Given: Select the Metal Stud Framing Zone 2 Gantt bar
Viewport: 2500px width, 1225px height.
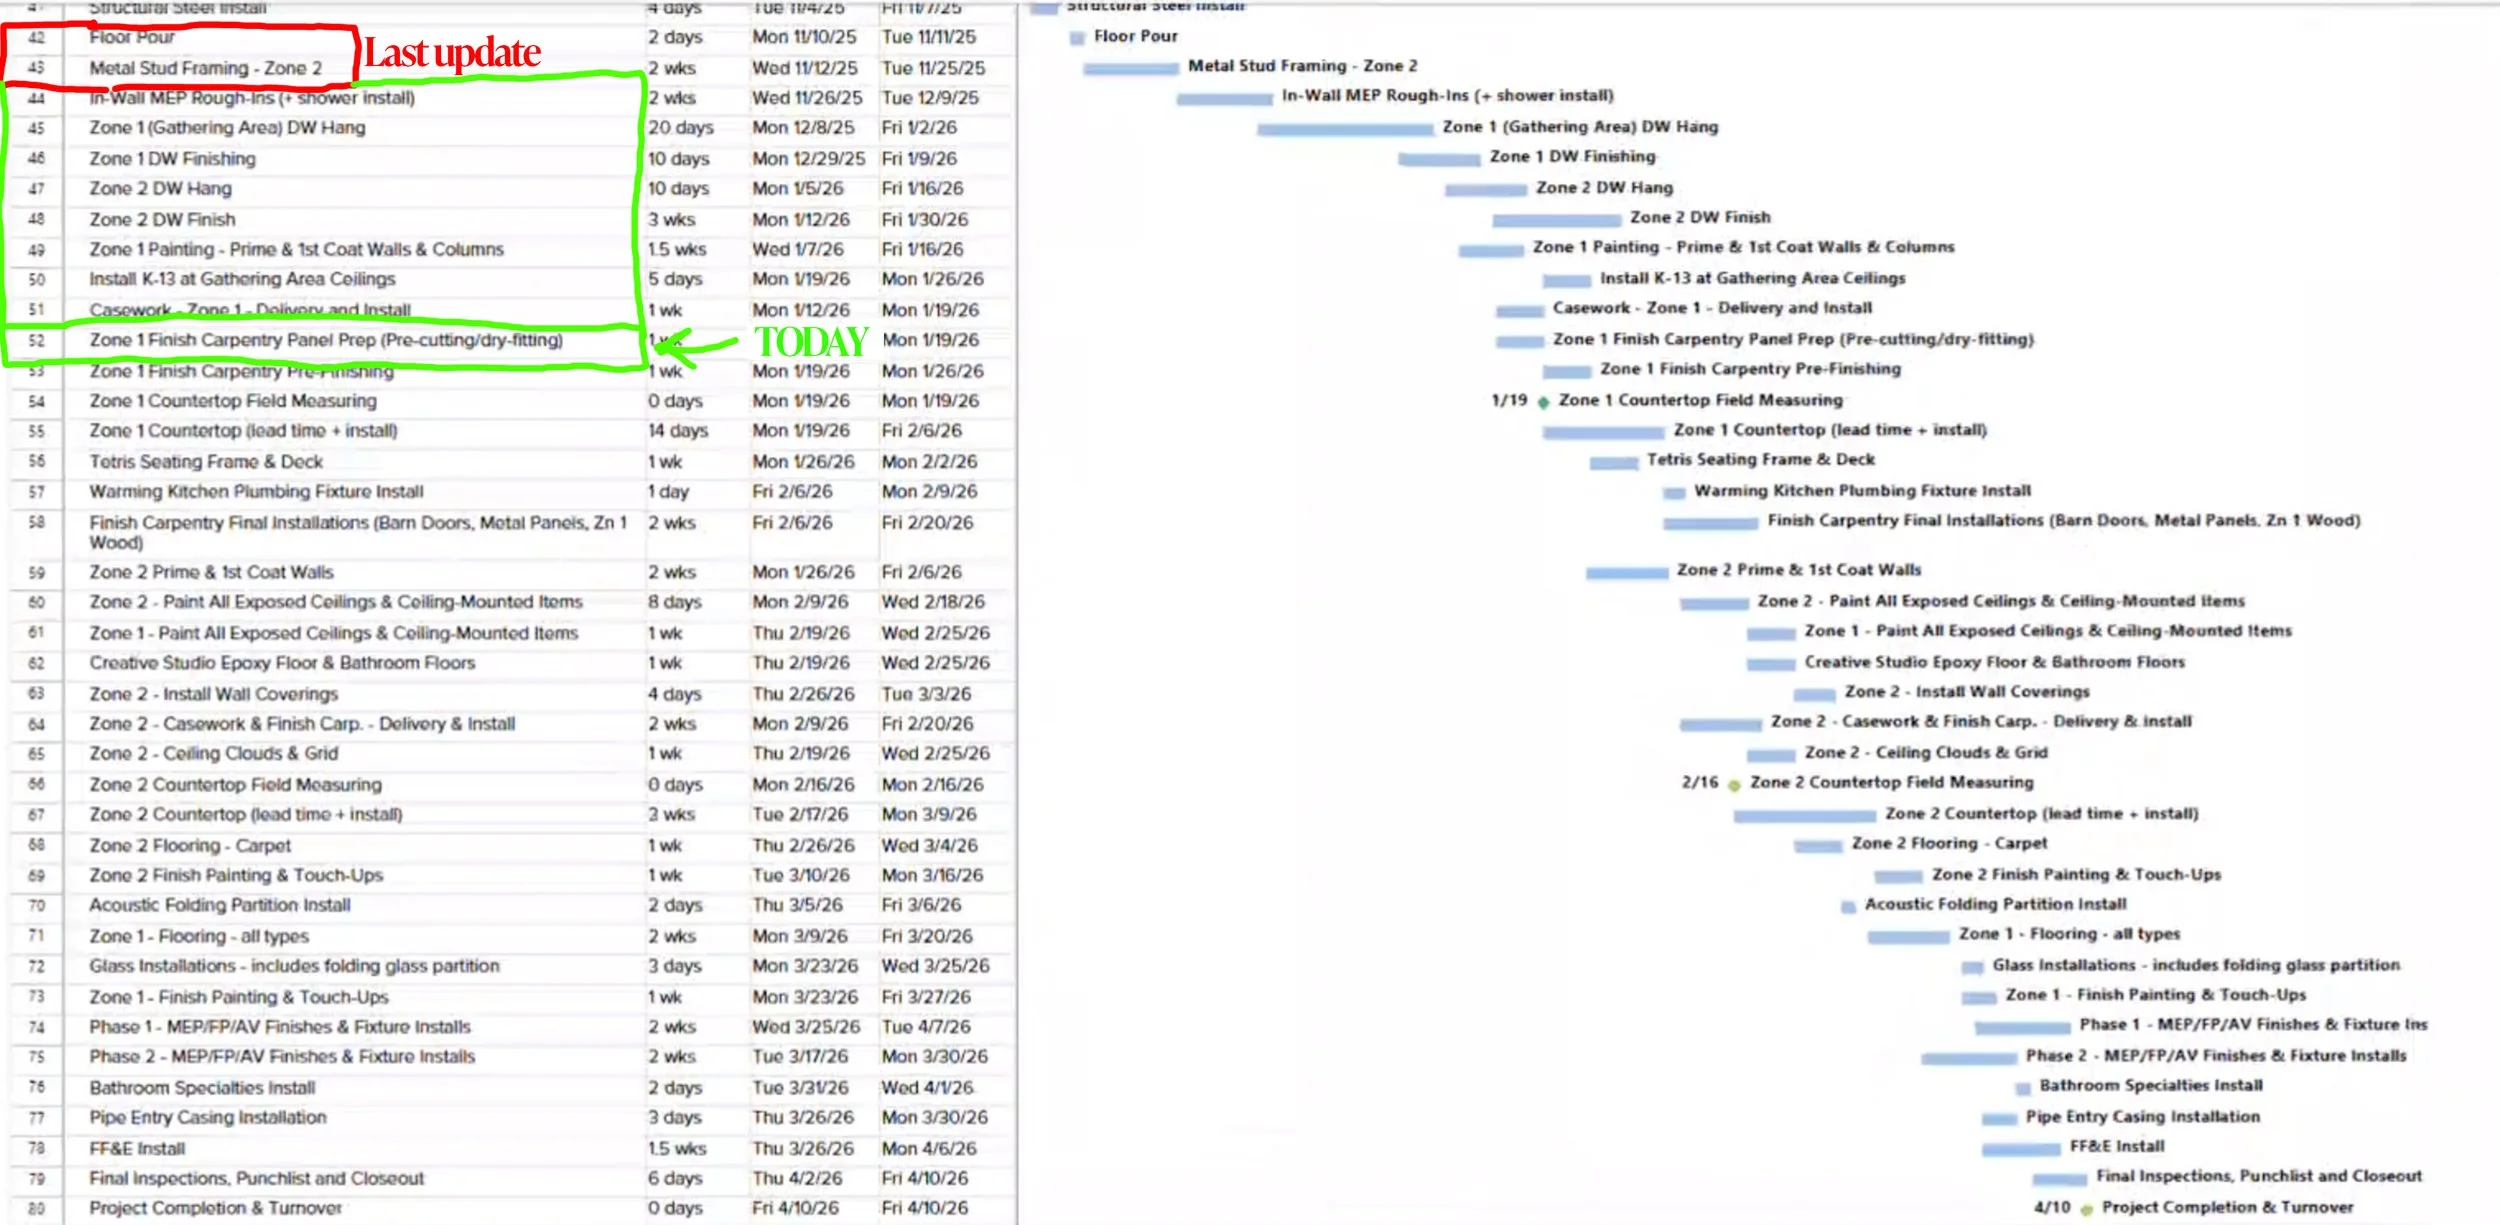Looking at the screenshot, I should 1131,69.
